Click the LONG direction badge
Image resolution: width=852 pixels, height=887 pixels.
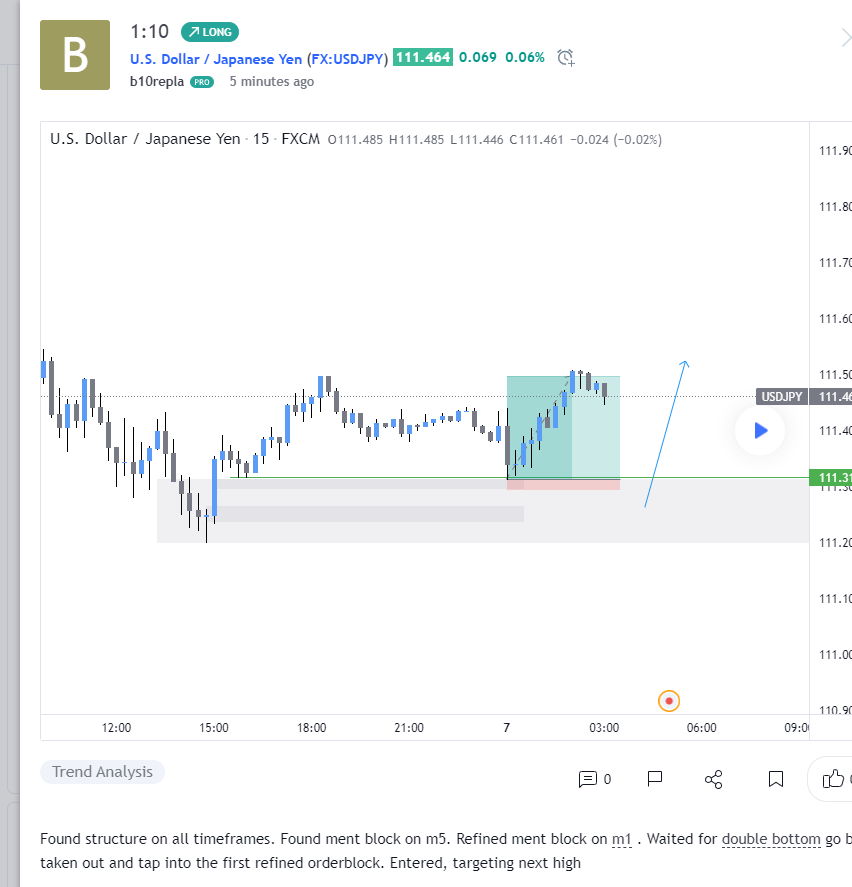pos(210,32)
